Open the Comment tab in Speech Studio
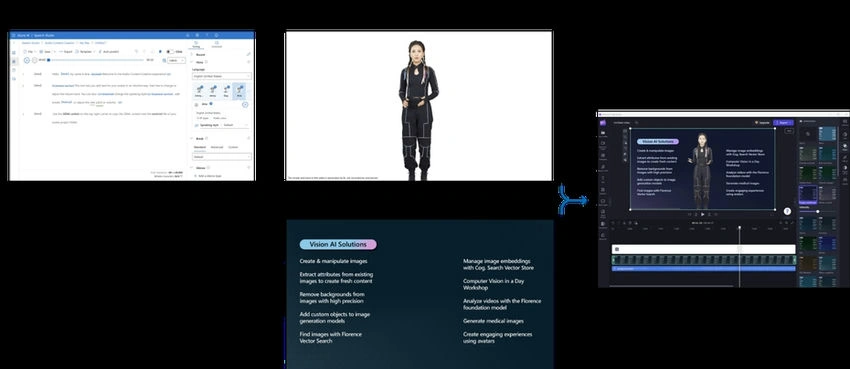Screen dimensions: 850x369 [216, 44]
